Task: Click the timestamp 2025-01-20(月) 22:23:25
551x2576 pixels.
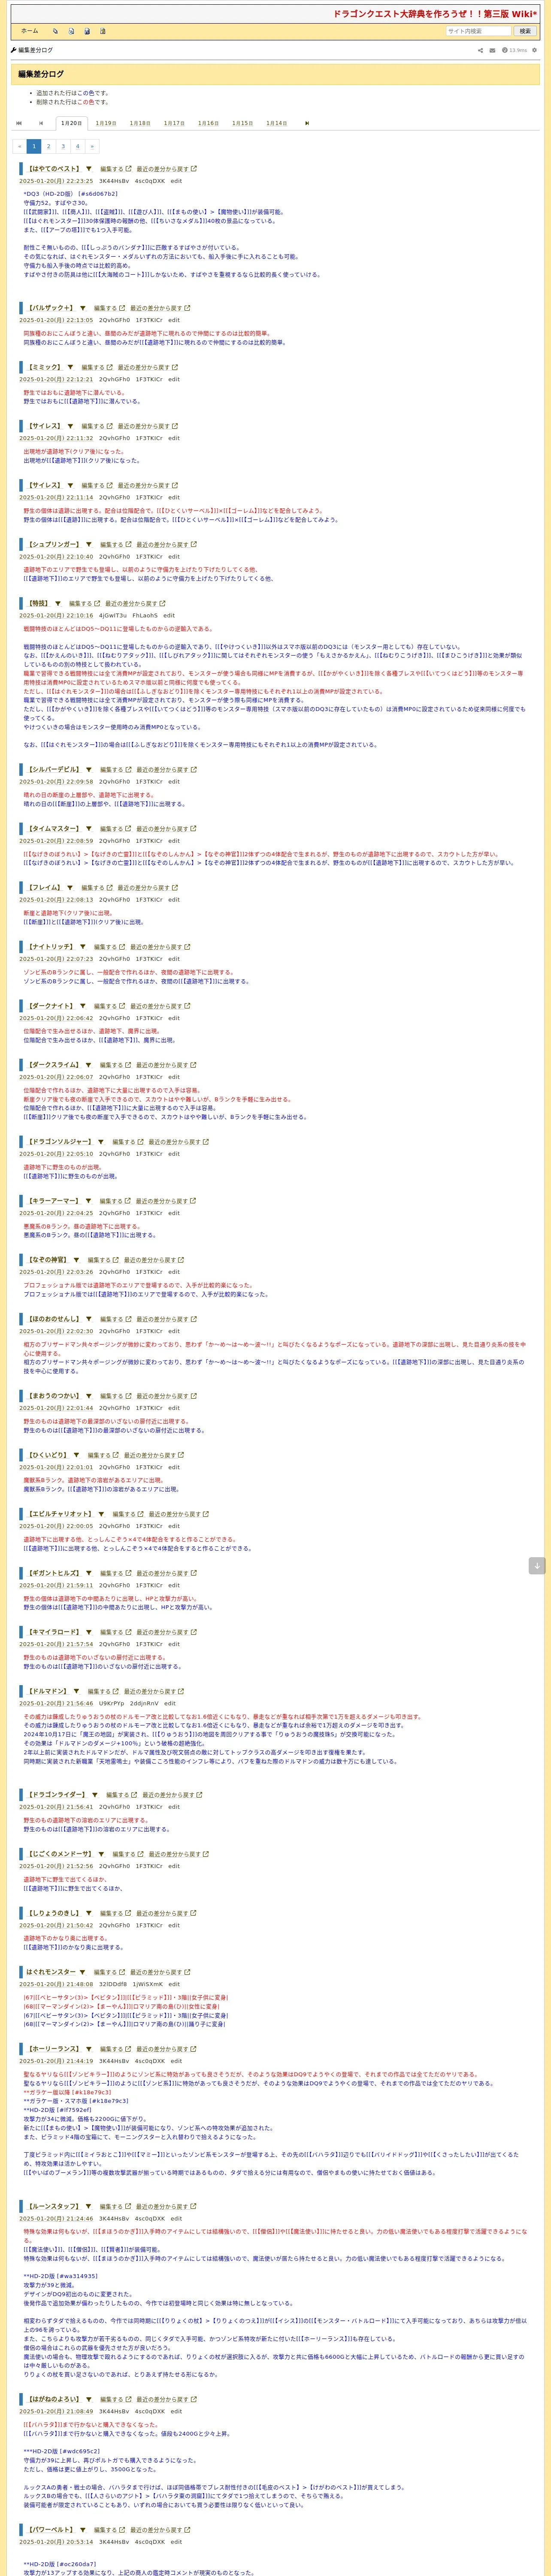Action: click(x=56, y=181)
